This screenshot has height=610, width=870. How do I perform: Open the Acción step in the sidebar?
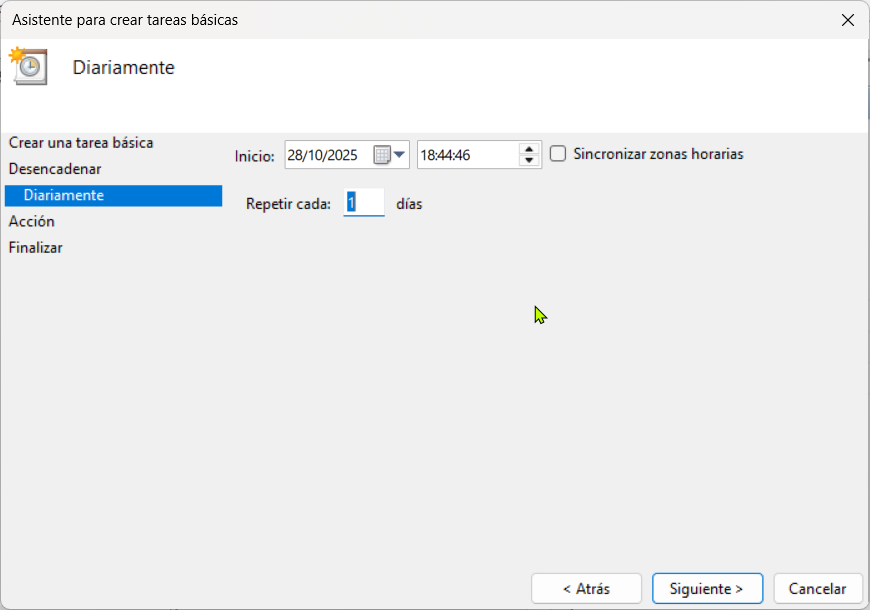pos(32,221)
